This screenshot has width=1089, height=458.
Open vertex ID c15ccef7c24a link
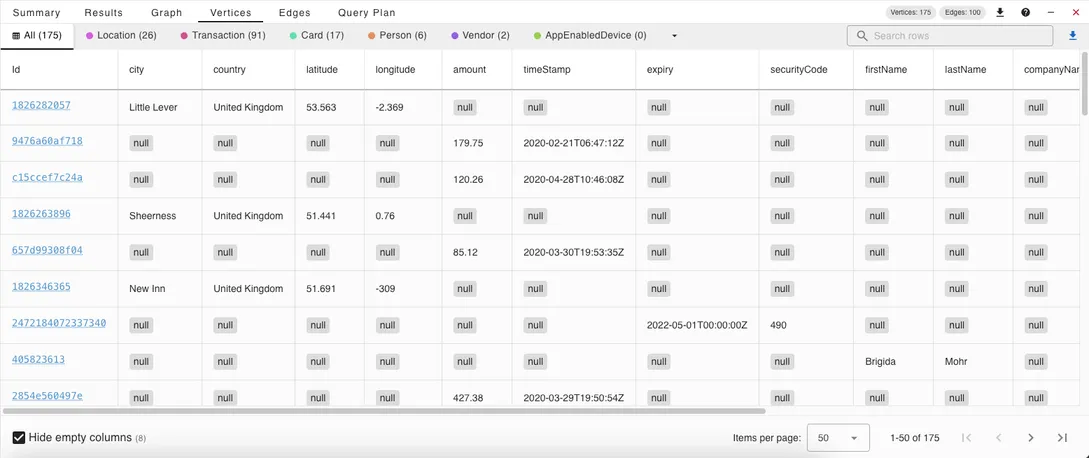(47, 177)
